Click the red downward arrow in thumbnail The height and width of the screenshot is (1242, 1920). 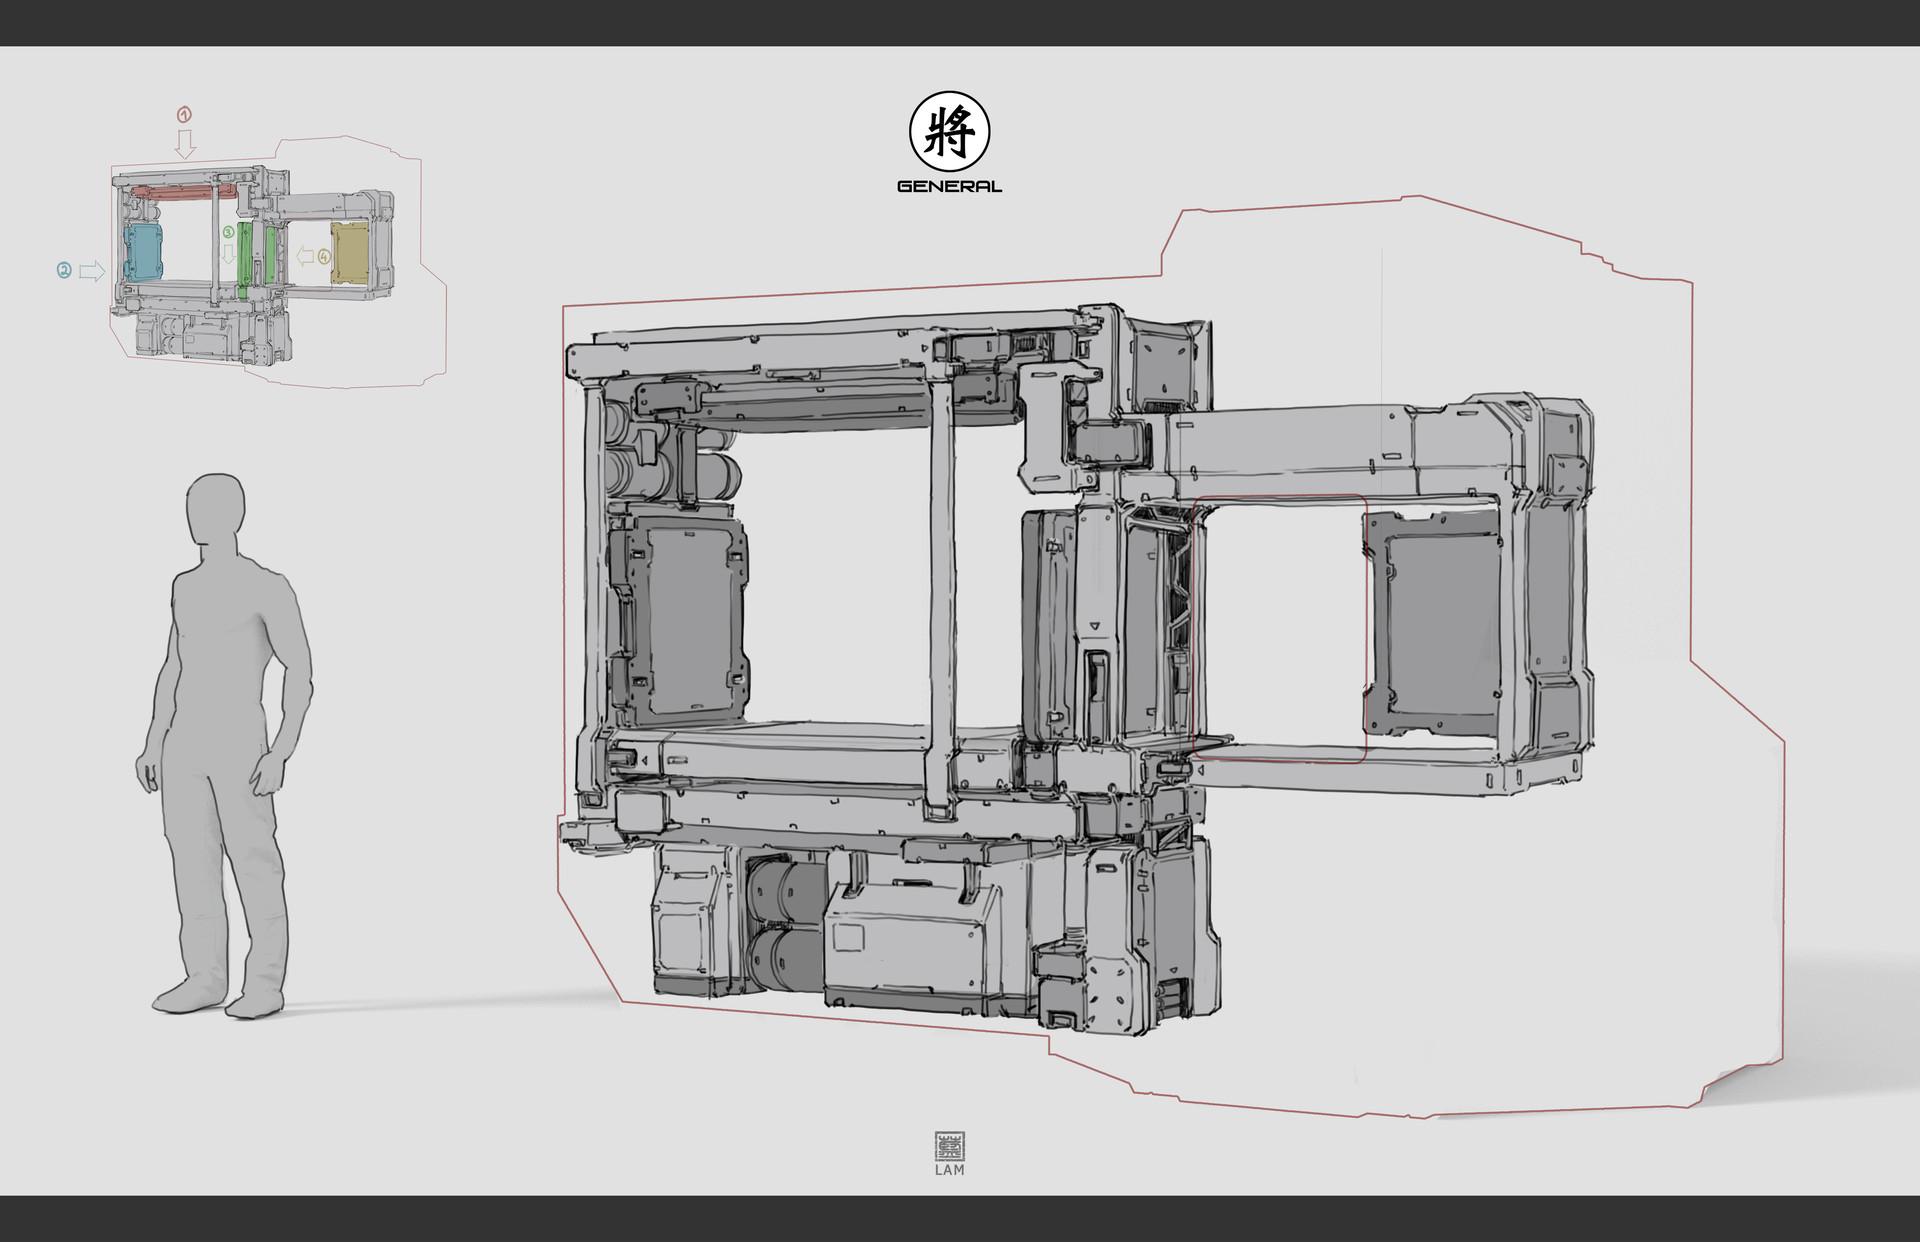(x=185, y=144)
